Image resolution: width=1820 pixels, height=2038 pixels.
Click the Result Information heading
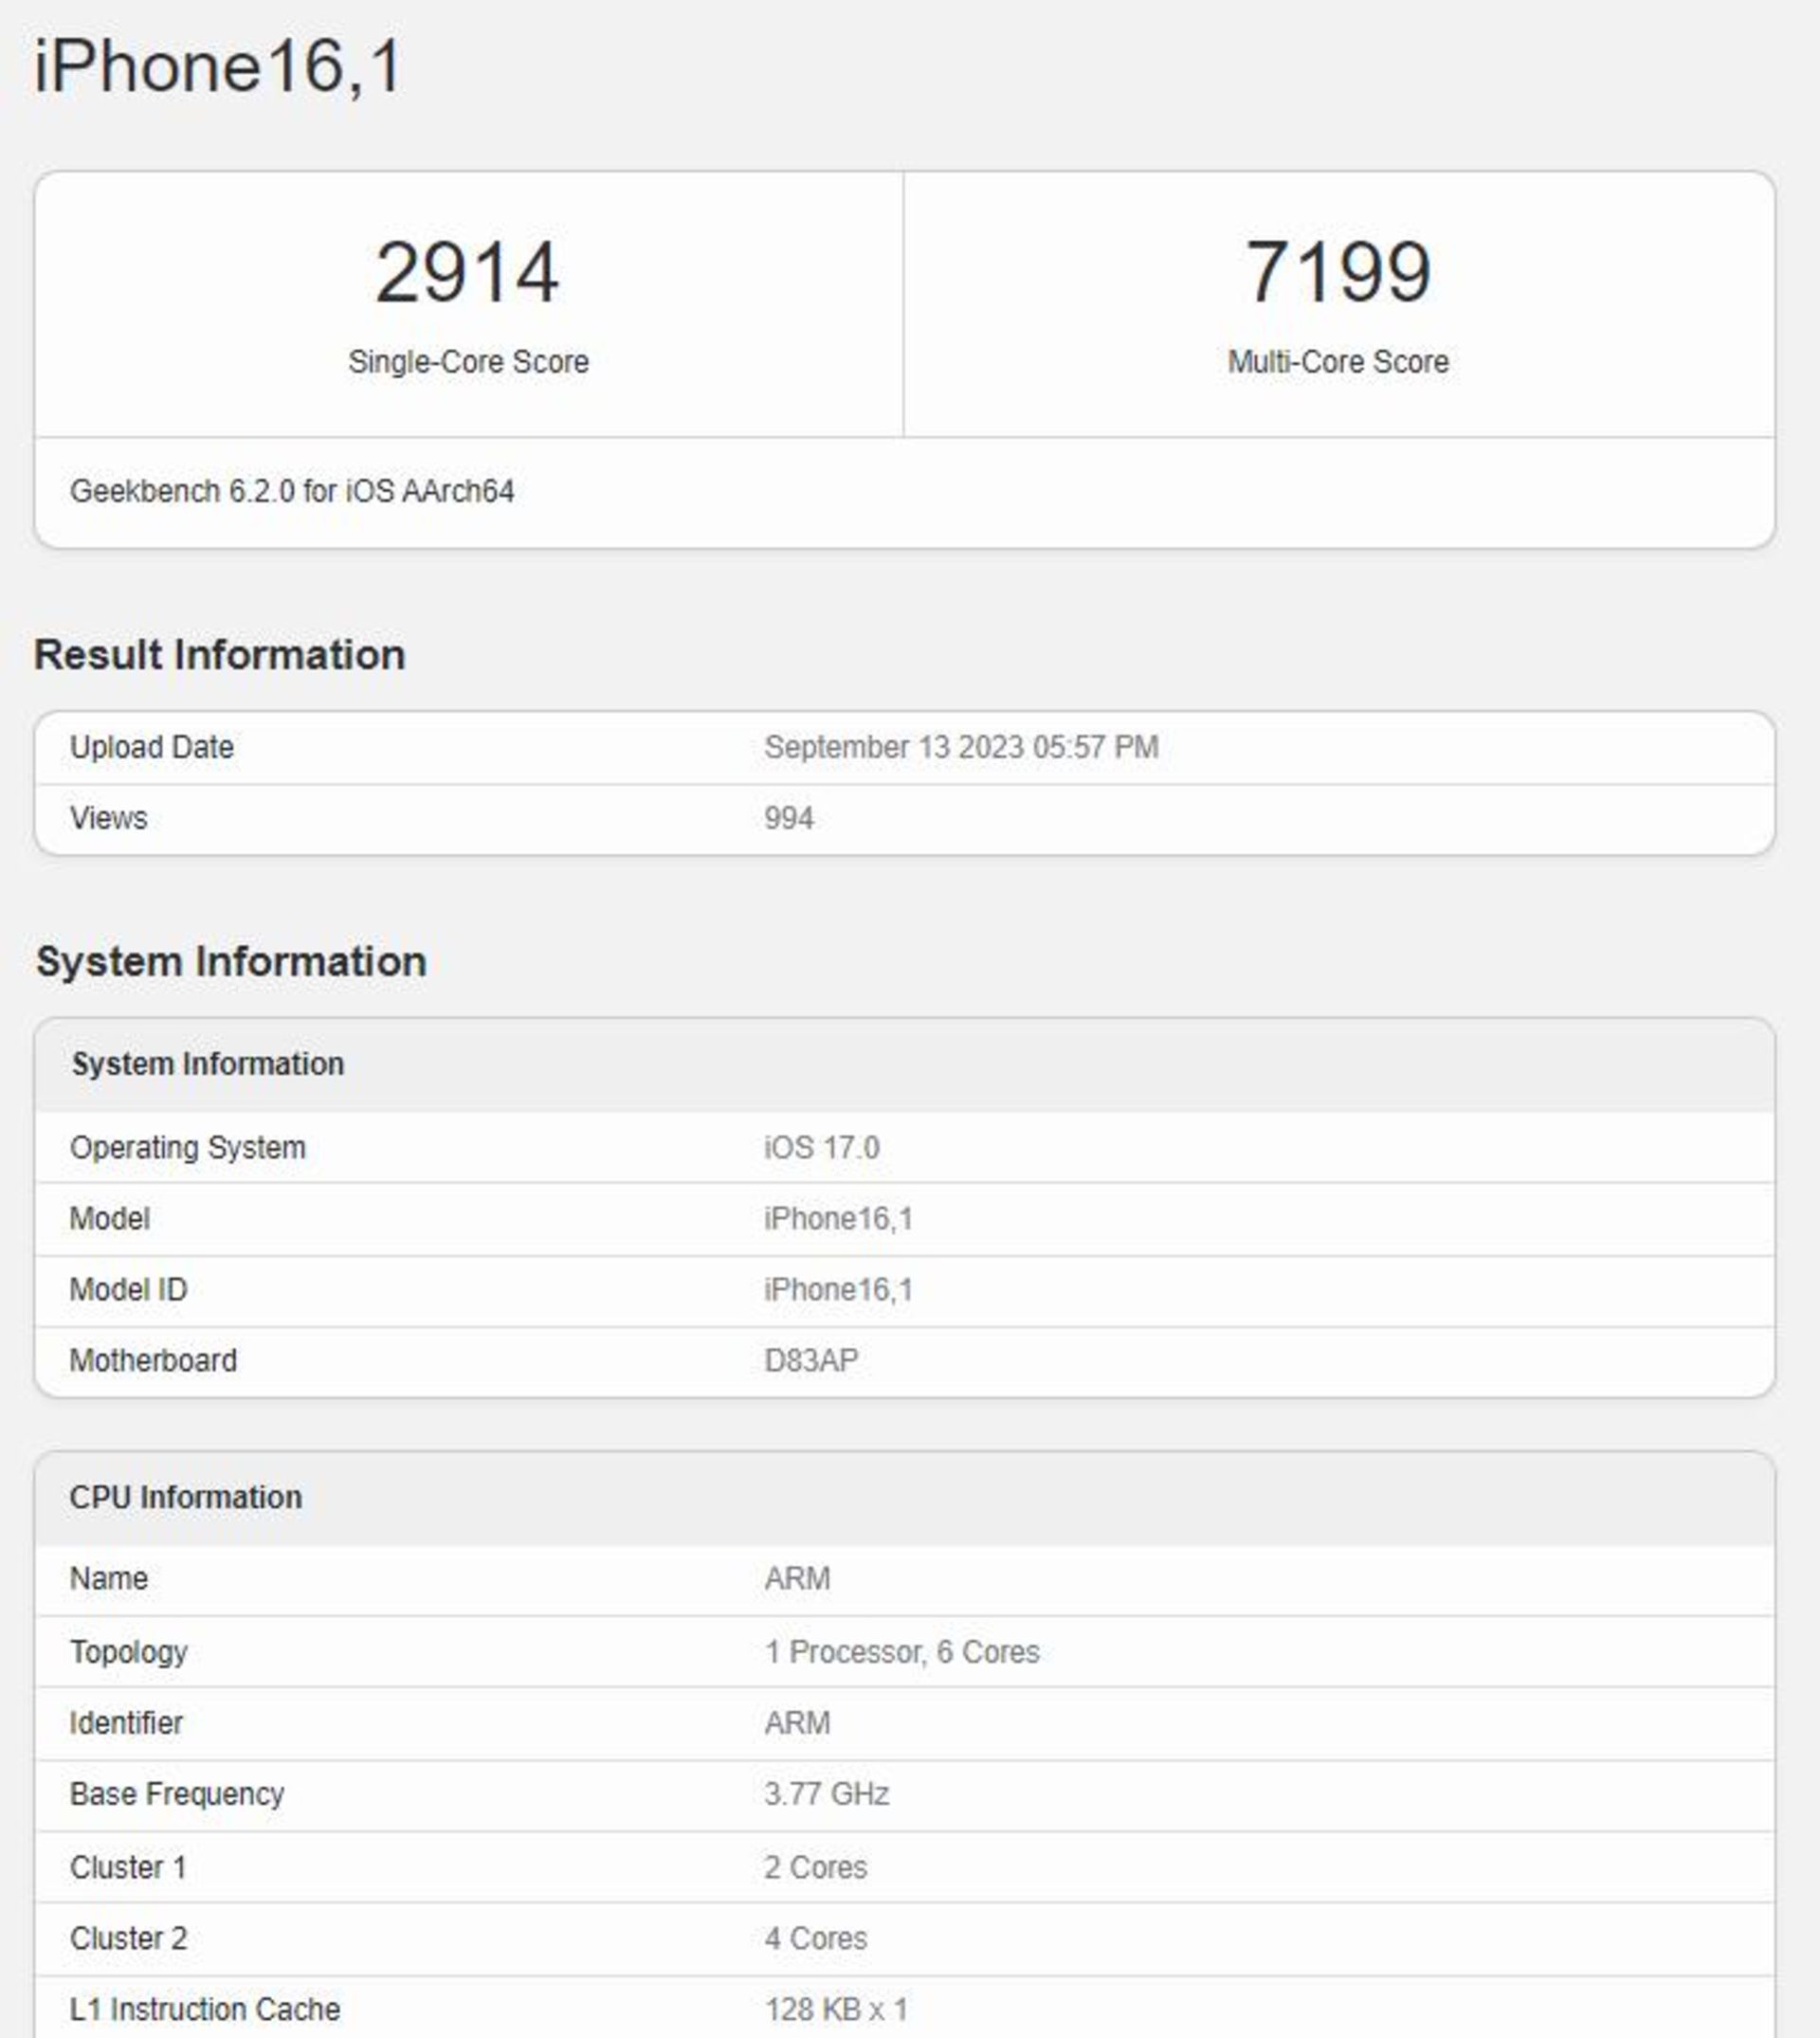[220, 655]
